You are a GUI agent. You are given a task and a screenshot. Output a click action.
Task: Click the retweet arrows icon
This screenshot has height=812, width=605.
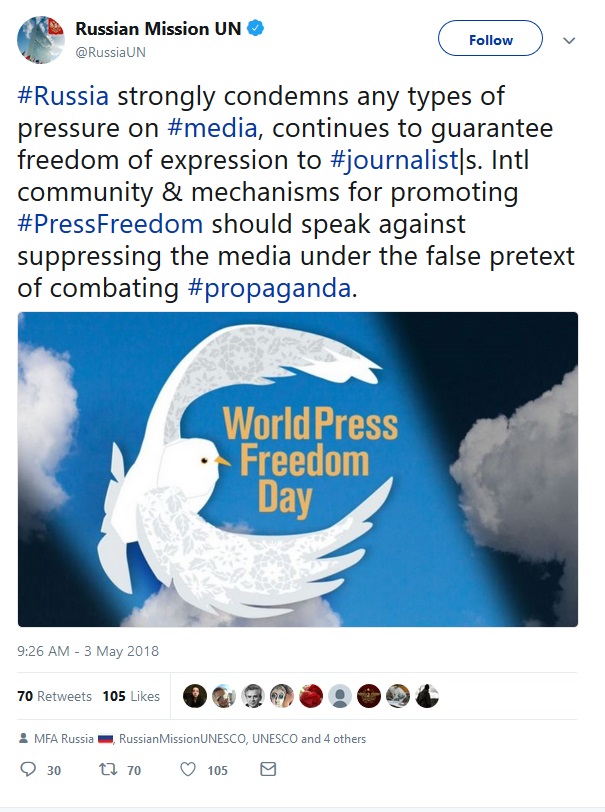[108, 770]
